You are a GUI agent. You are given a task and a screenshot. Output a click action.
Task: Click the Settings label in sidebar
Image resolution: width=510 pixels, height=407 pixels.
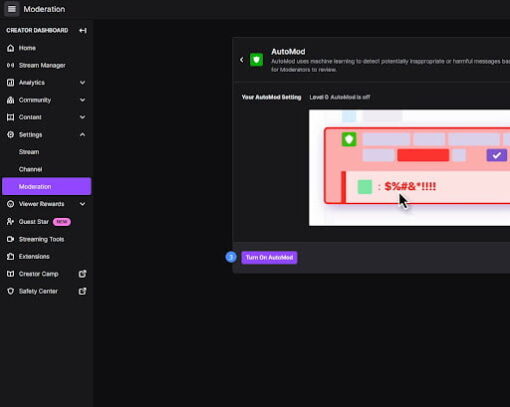(30, 135)
